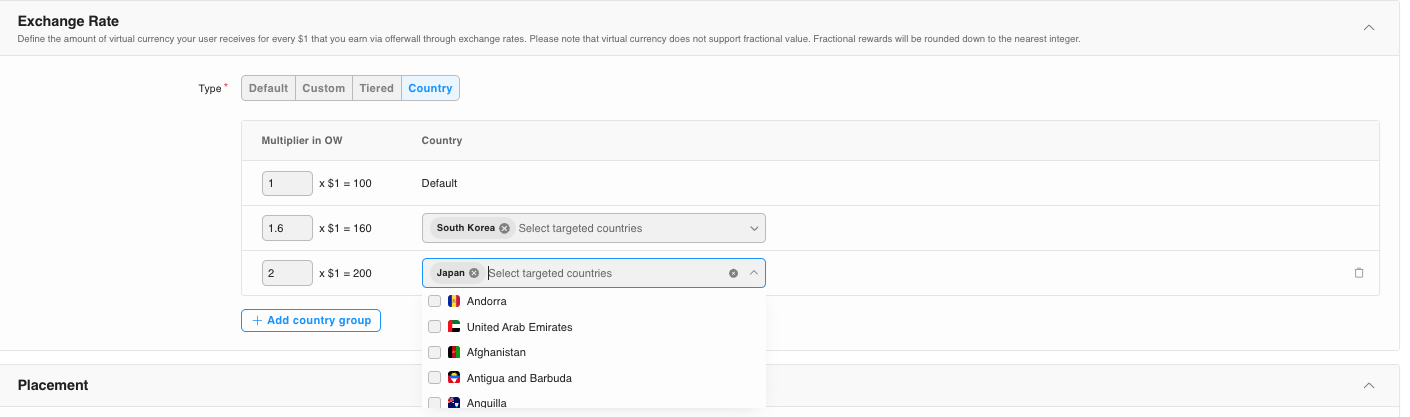Remove the Japan tag from selection
Image resolution: width=1410 pixels, height=417 pixels.
click(474, 273)
